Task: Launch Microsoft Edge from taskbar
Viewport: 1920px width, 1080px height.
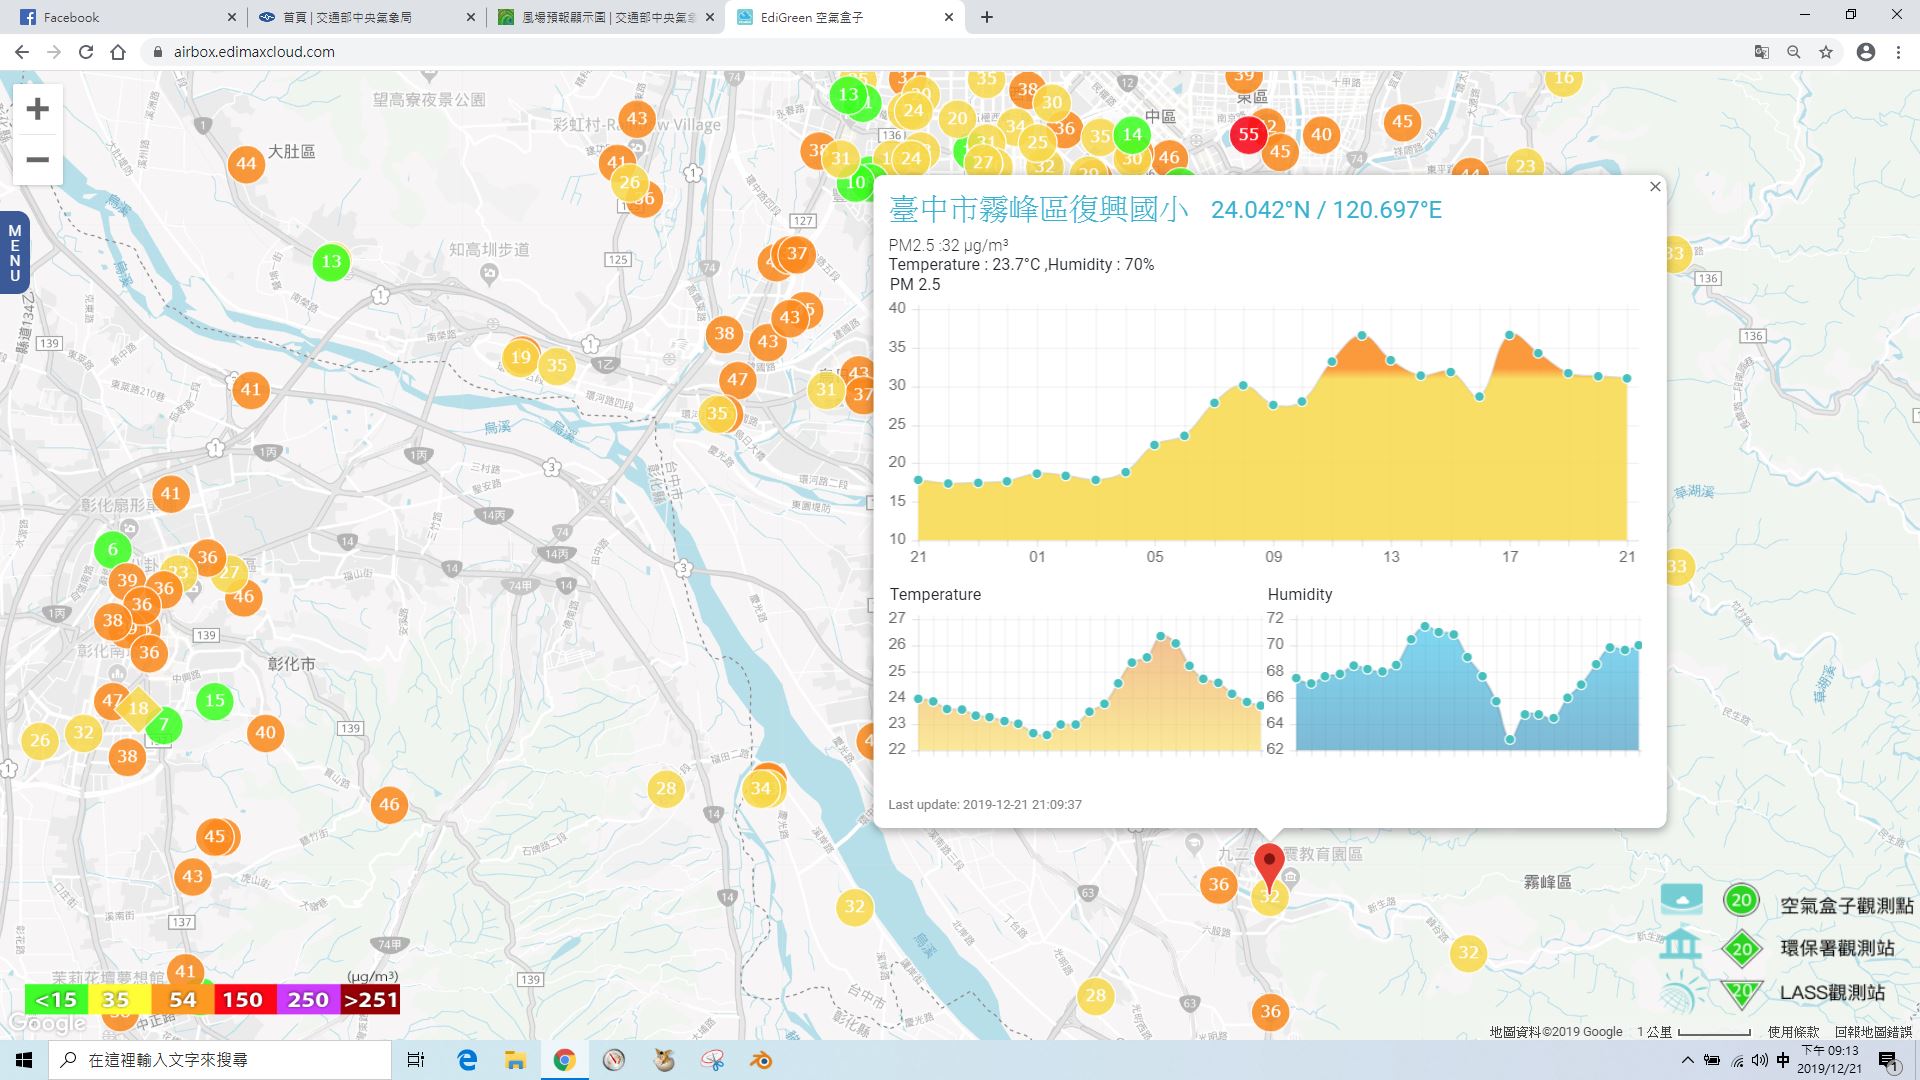Action: coord(467,1060)
